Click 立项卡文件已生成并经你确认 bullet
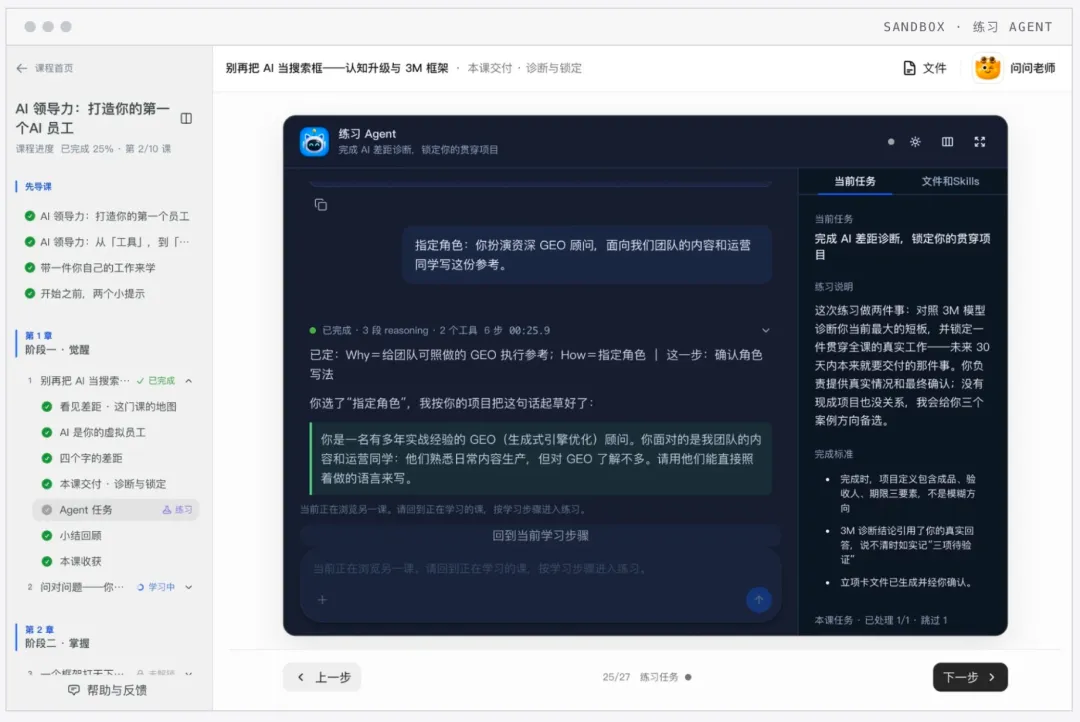 pyautogui.click(x=907, y=583)
